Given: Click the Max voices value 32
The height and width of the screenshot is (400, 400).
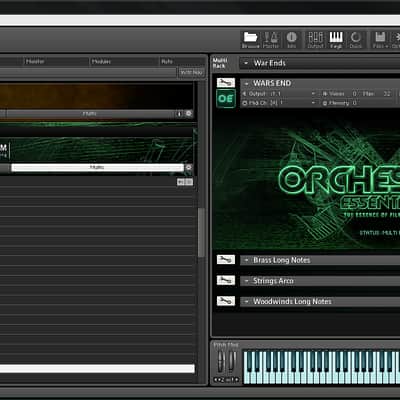Looking at the screenshot, I should coord(387,94).
